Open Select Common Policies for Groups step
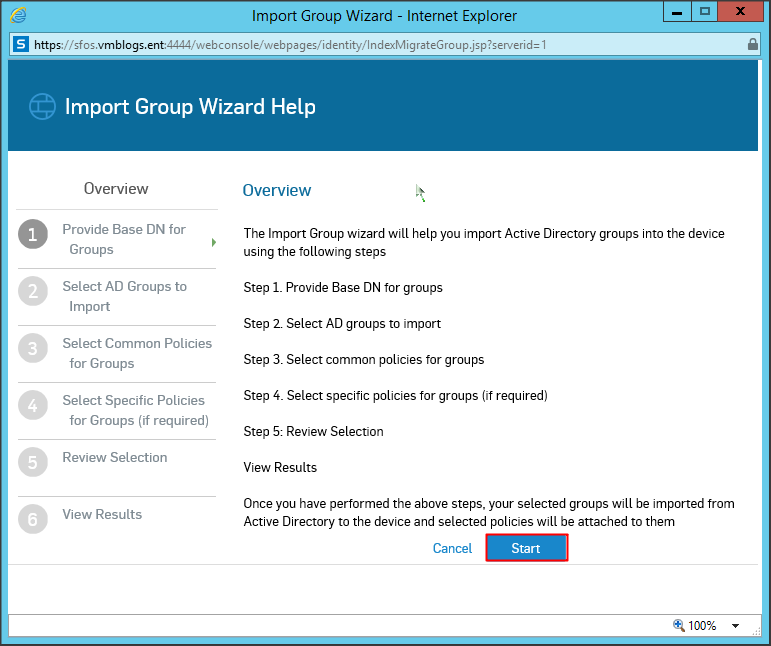Screen dimensions: 771x646 click(x=136, y=353)
